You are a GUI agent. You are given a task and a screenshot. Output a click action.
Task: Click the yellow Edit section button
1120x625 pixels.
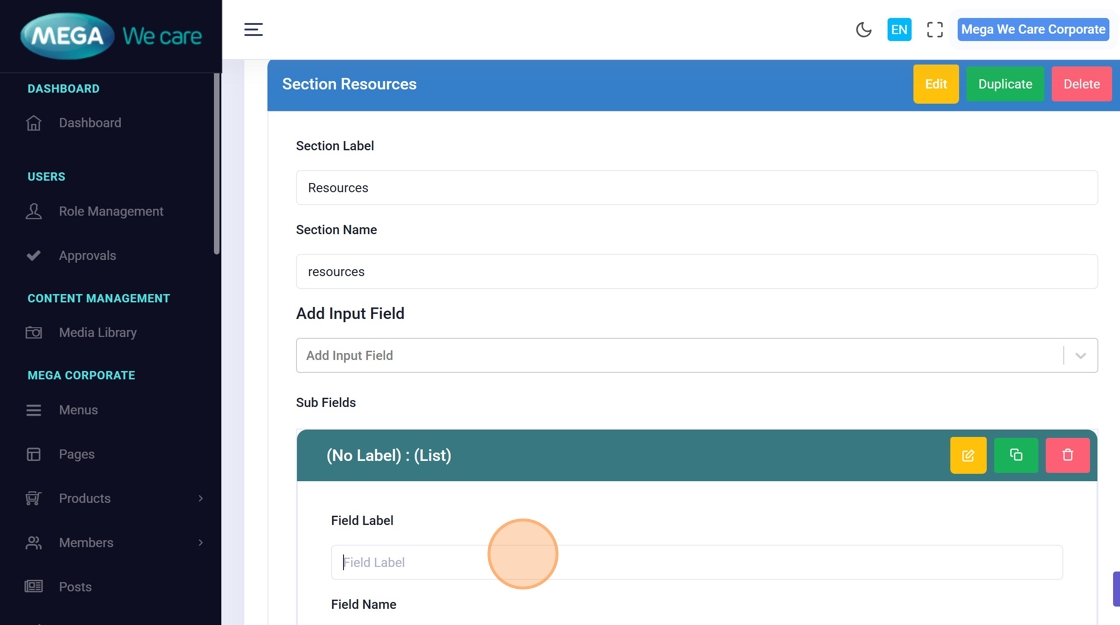point(936,84)
